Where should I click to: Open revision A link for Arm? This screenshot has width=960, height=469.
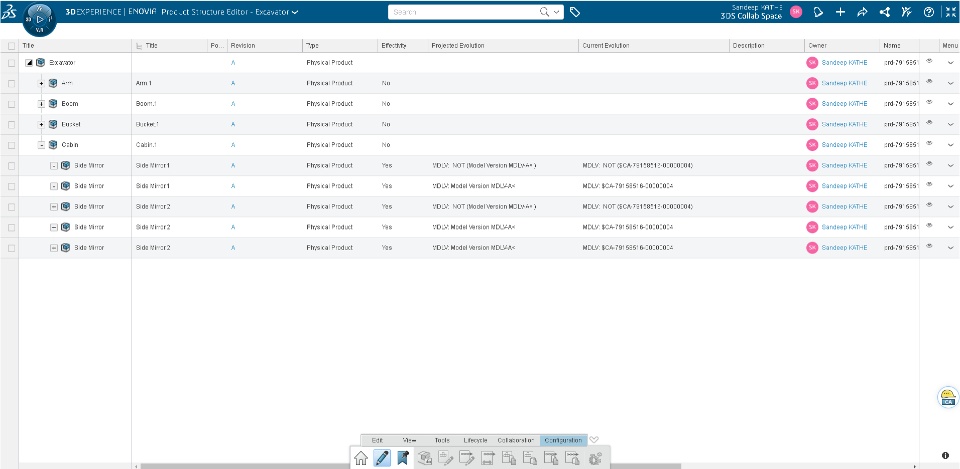point(233,83)
